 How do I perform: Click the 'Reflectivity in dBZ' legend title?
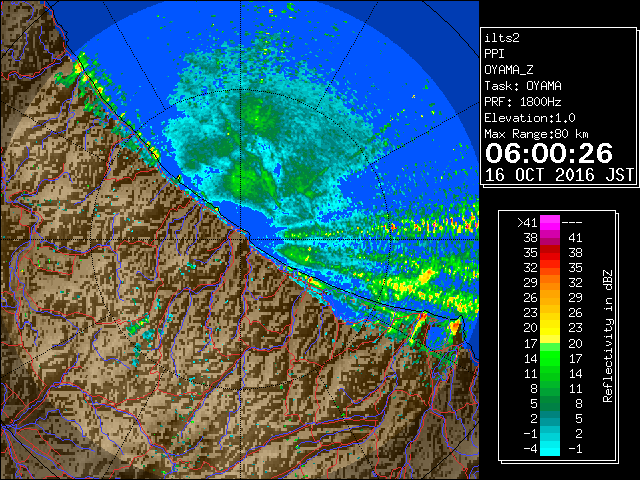click(607, 336)
